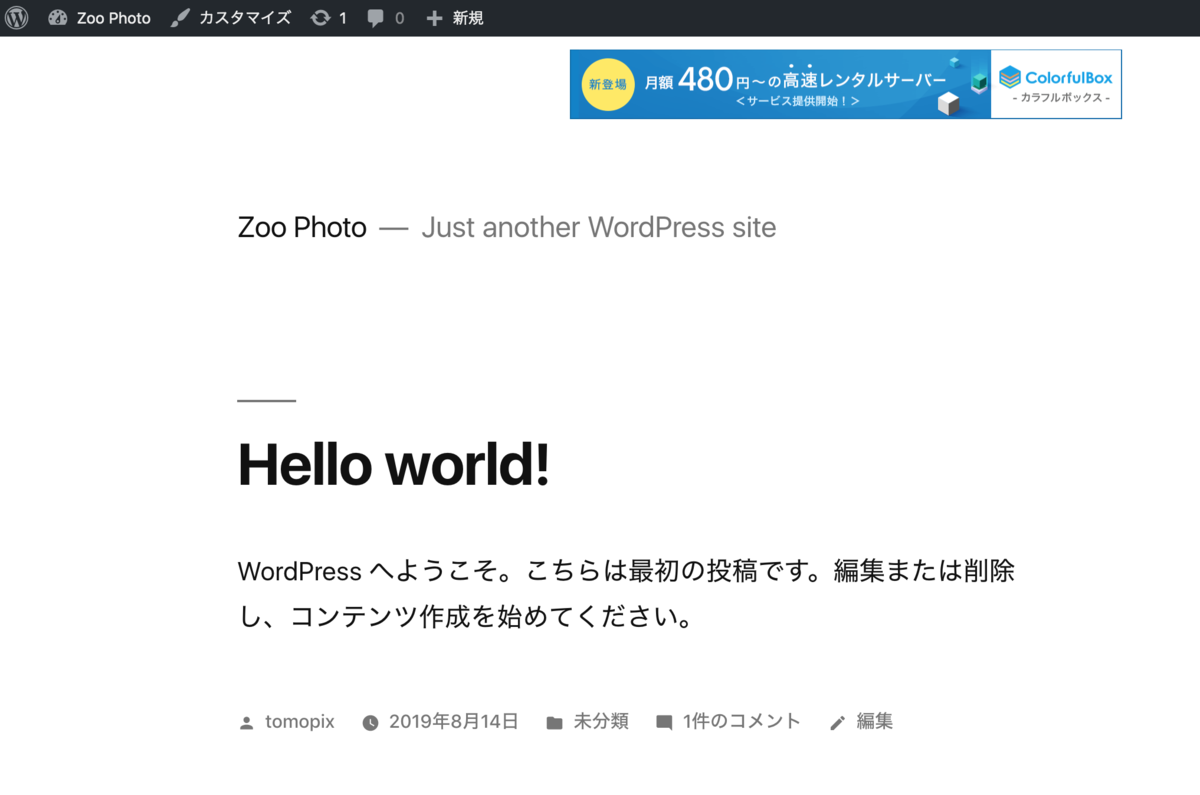Click the person icon beside tomopix
This screenshot has width=1200, height=795.
pos(246,721)
